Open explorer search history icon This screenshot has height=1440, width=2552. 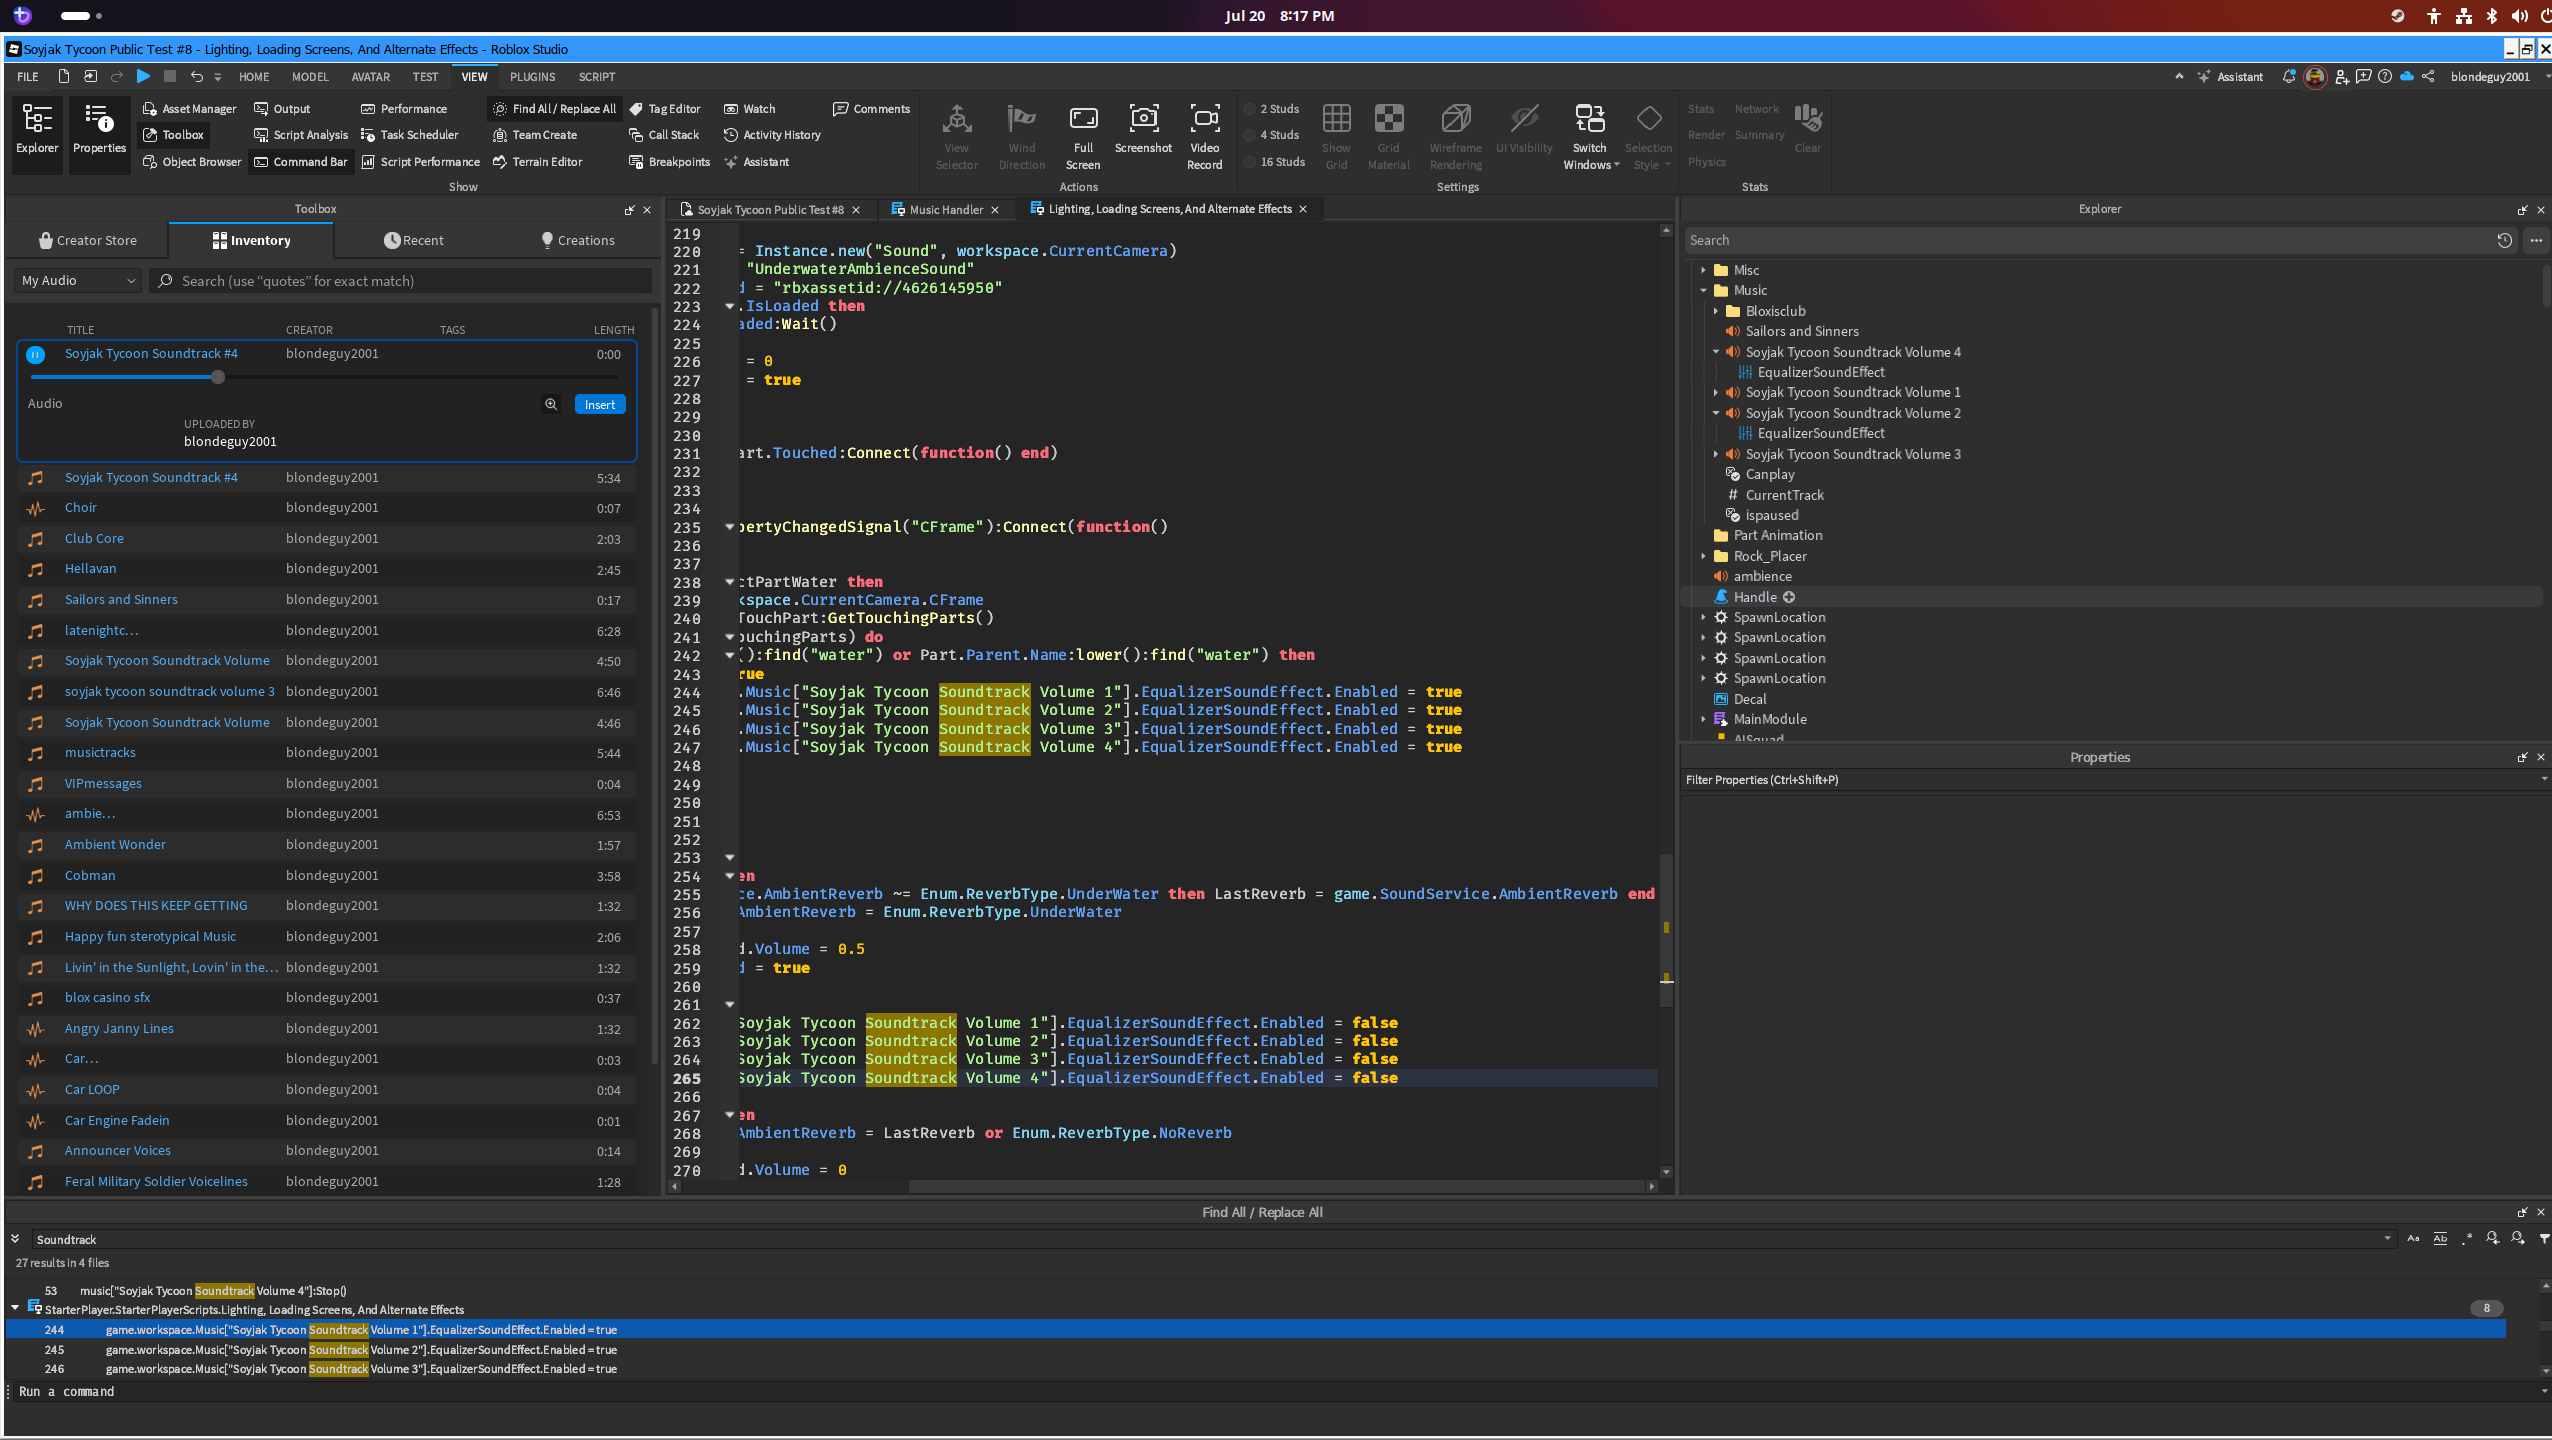[2504, 240]
